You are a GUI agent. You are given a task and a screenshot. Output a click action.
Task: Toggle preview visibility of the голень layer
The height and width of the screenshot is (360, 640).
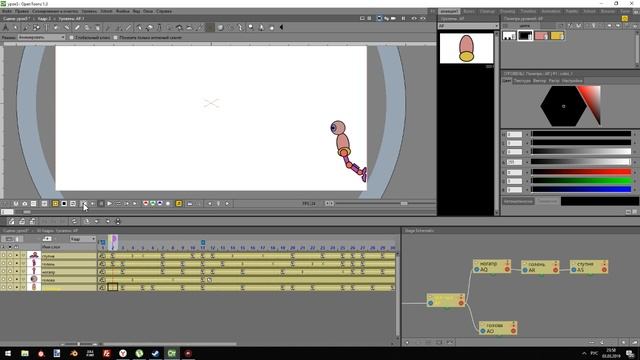(4, 264)
